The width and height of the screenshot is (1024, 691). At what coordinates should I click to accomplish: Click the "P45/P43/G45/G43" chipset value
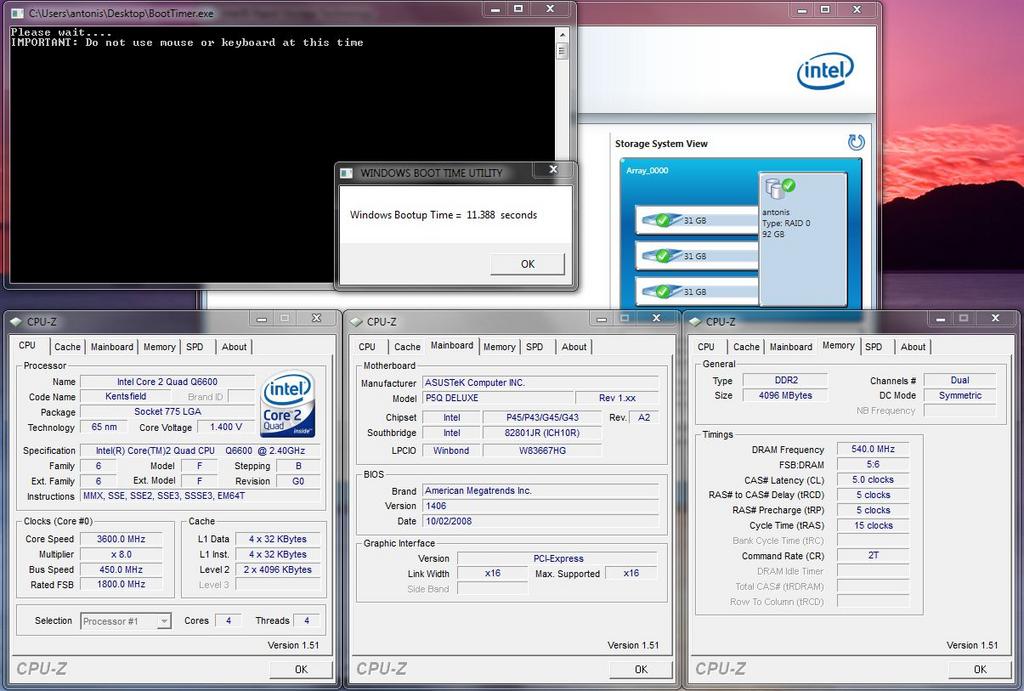(x=542, y=417)
